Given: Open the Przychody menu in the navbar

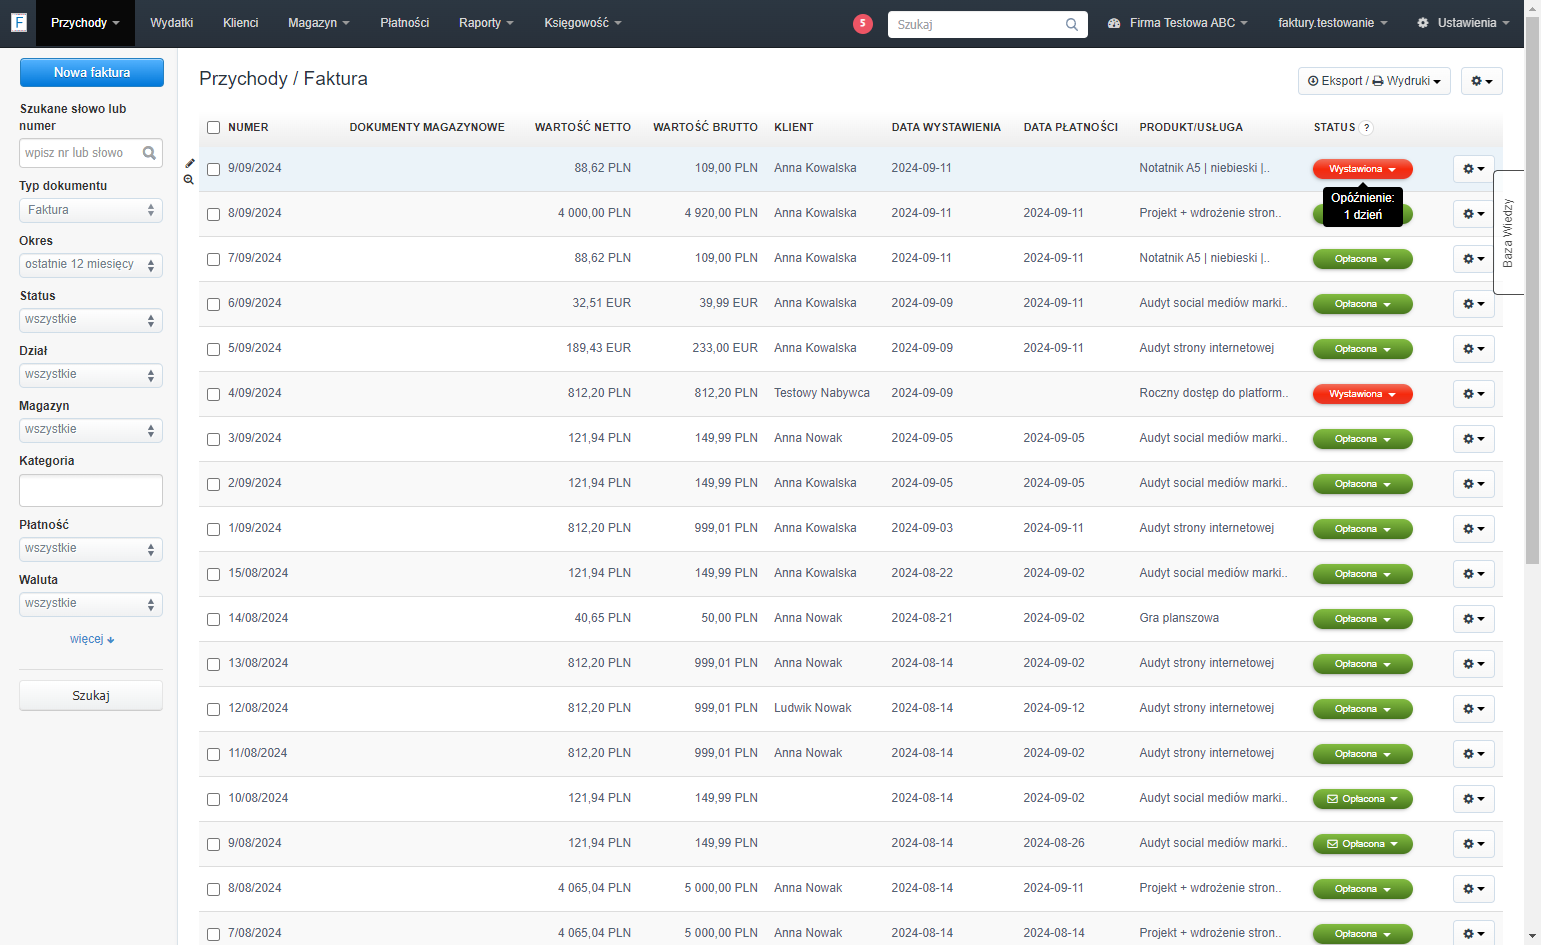Looking at the screenshot, I should coord(85,23).
